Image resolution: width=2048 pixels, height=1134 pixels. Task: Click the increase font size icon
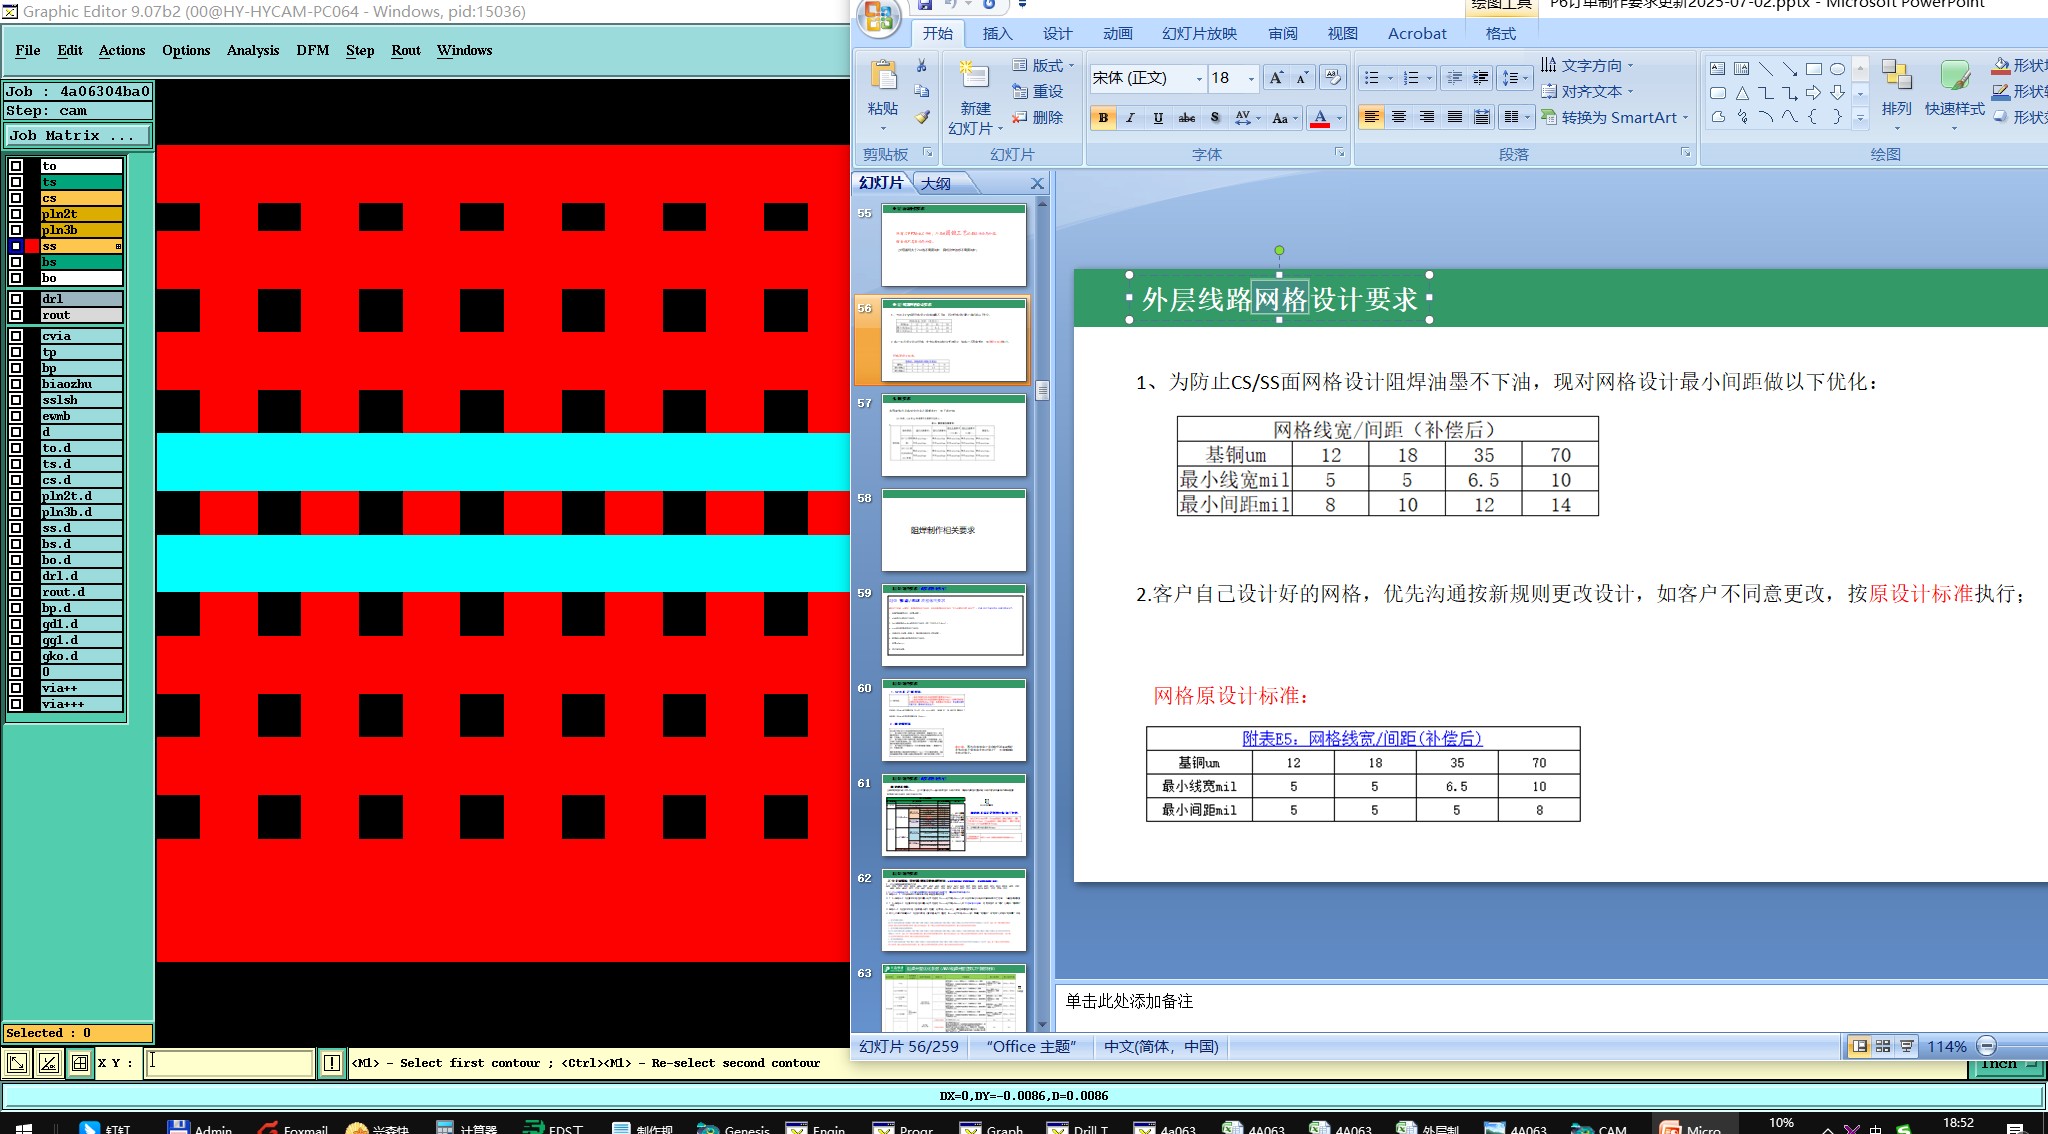(x=1276, y=78)
